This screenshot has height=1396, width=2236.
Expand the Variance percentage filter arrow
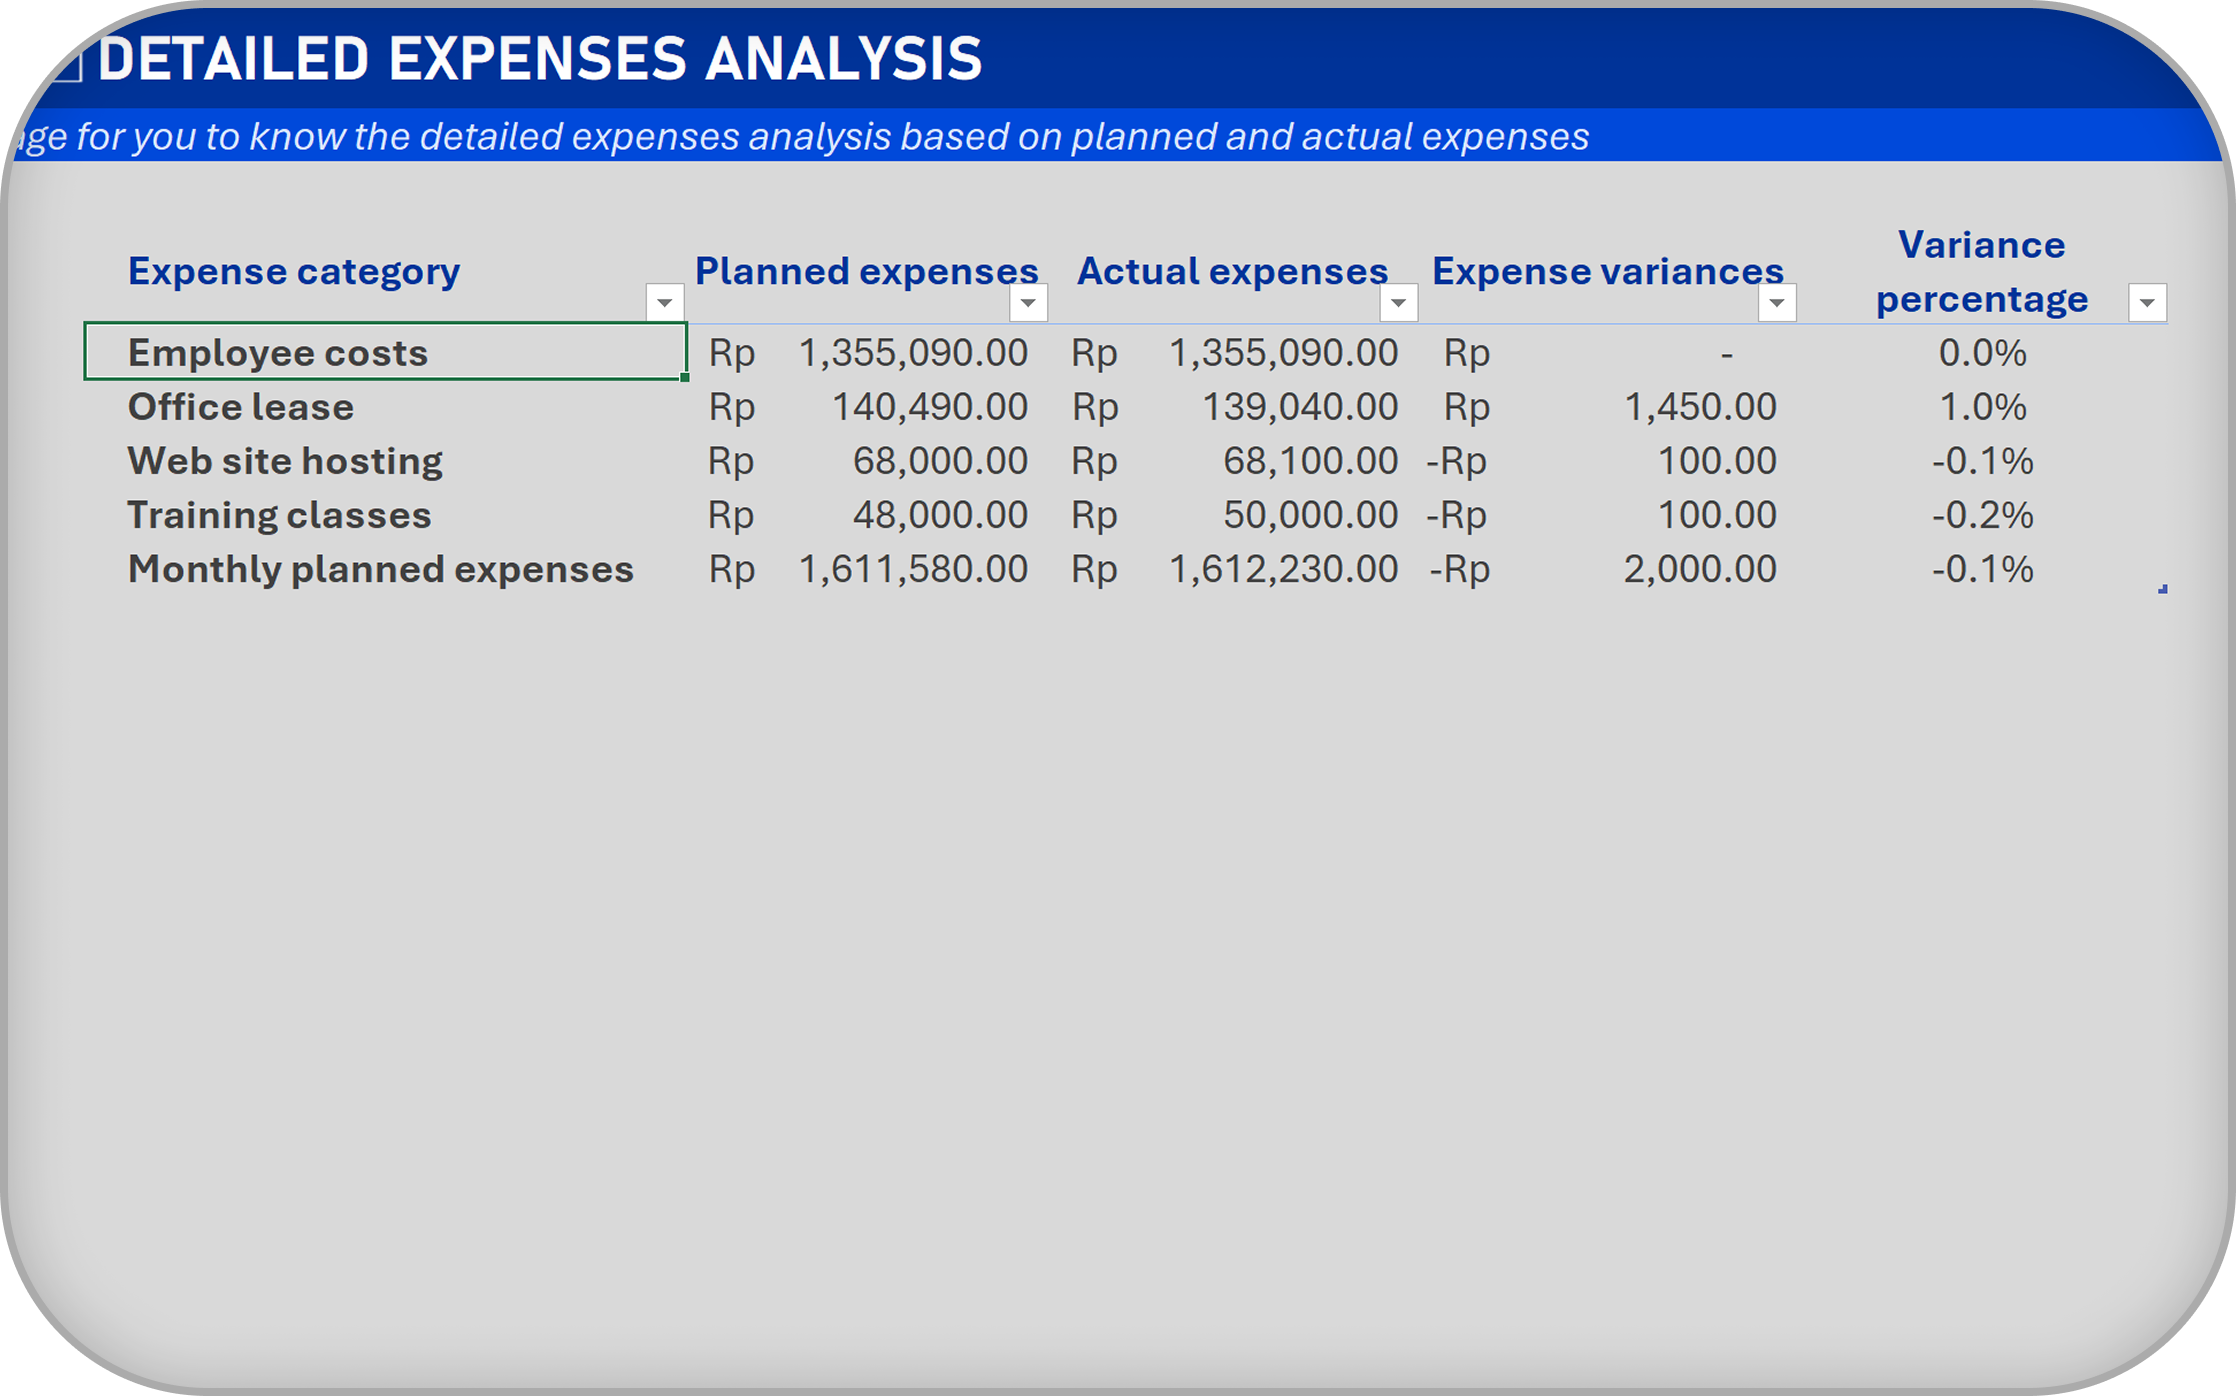click(2147, 302)
